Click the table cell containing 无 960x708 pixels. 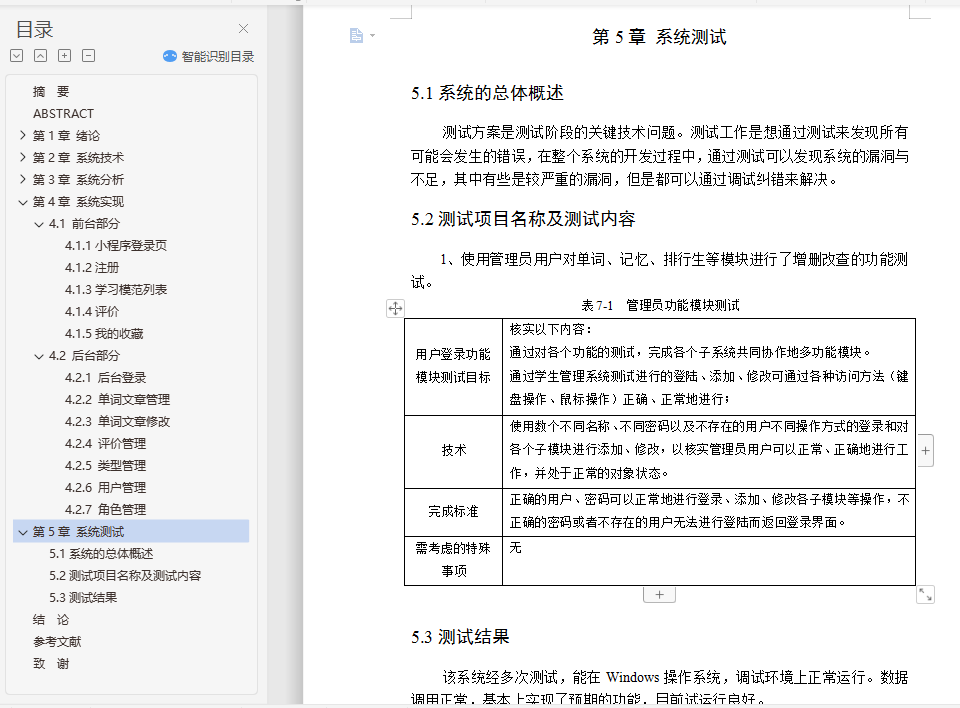[708, 560]
